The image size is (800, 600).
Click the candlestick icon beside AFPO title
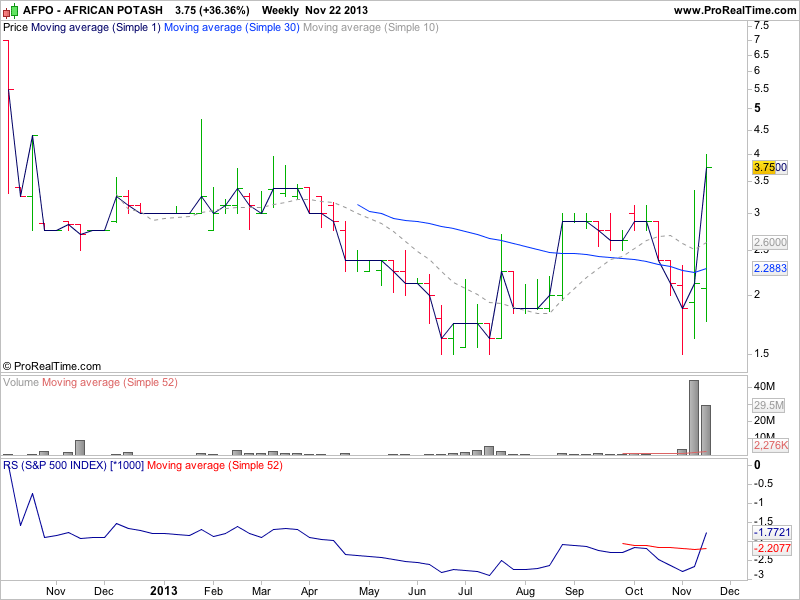(11, 10)
